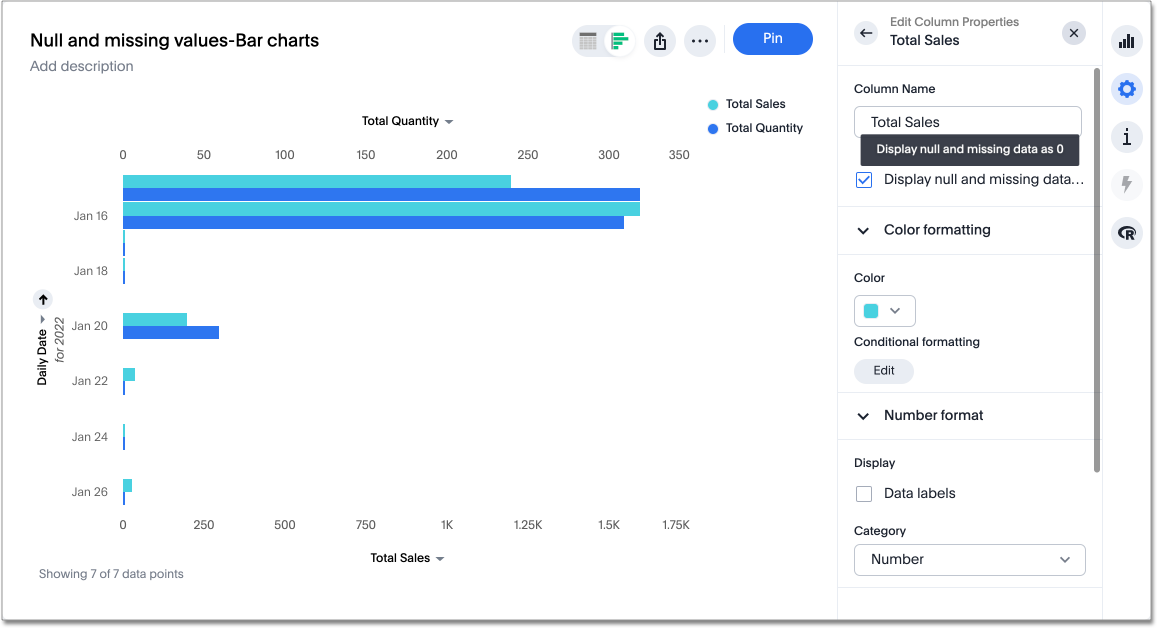View answer details via the info icon
This screenshot has width=1157, height=628.
1127,137
